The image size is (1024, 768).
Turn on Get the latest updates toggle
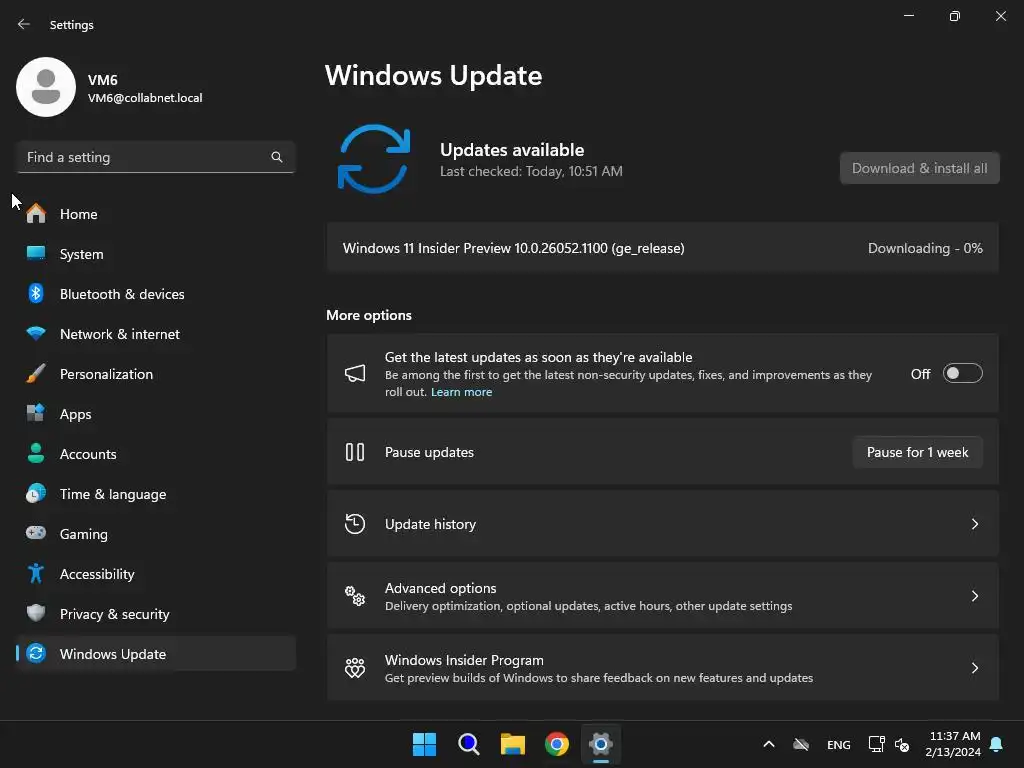(x=963, y=374)
